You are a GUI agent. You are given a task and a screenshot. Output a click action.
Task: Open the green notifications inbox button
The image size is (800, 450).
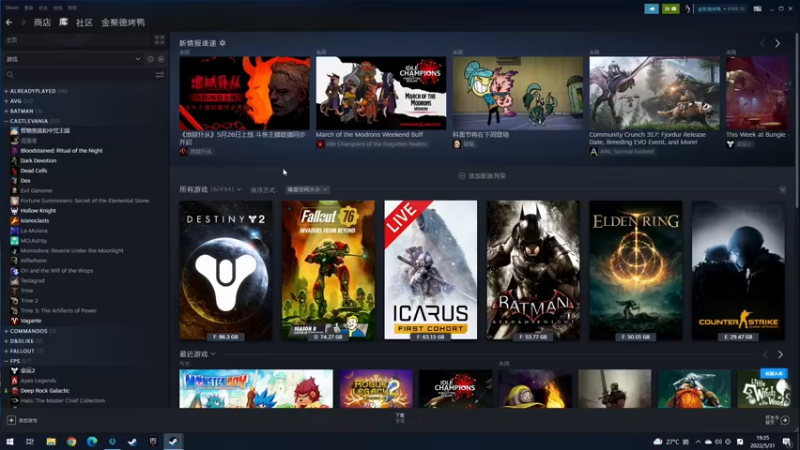(x=670, y=9)
